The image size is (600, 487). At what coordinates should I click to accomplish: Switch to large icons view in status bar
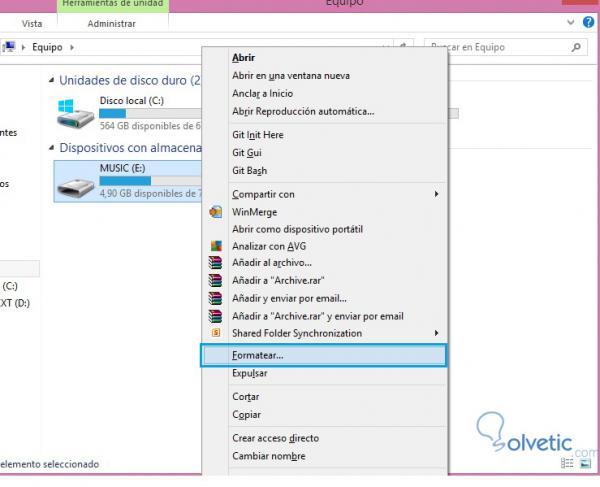(x=585, y=463)
